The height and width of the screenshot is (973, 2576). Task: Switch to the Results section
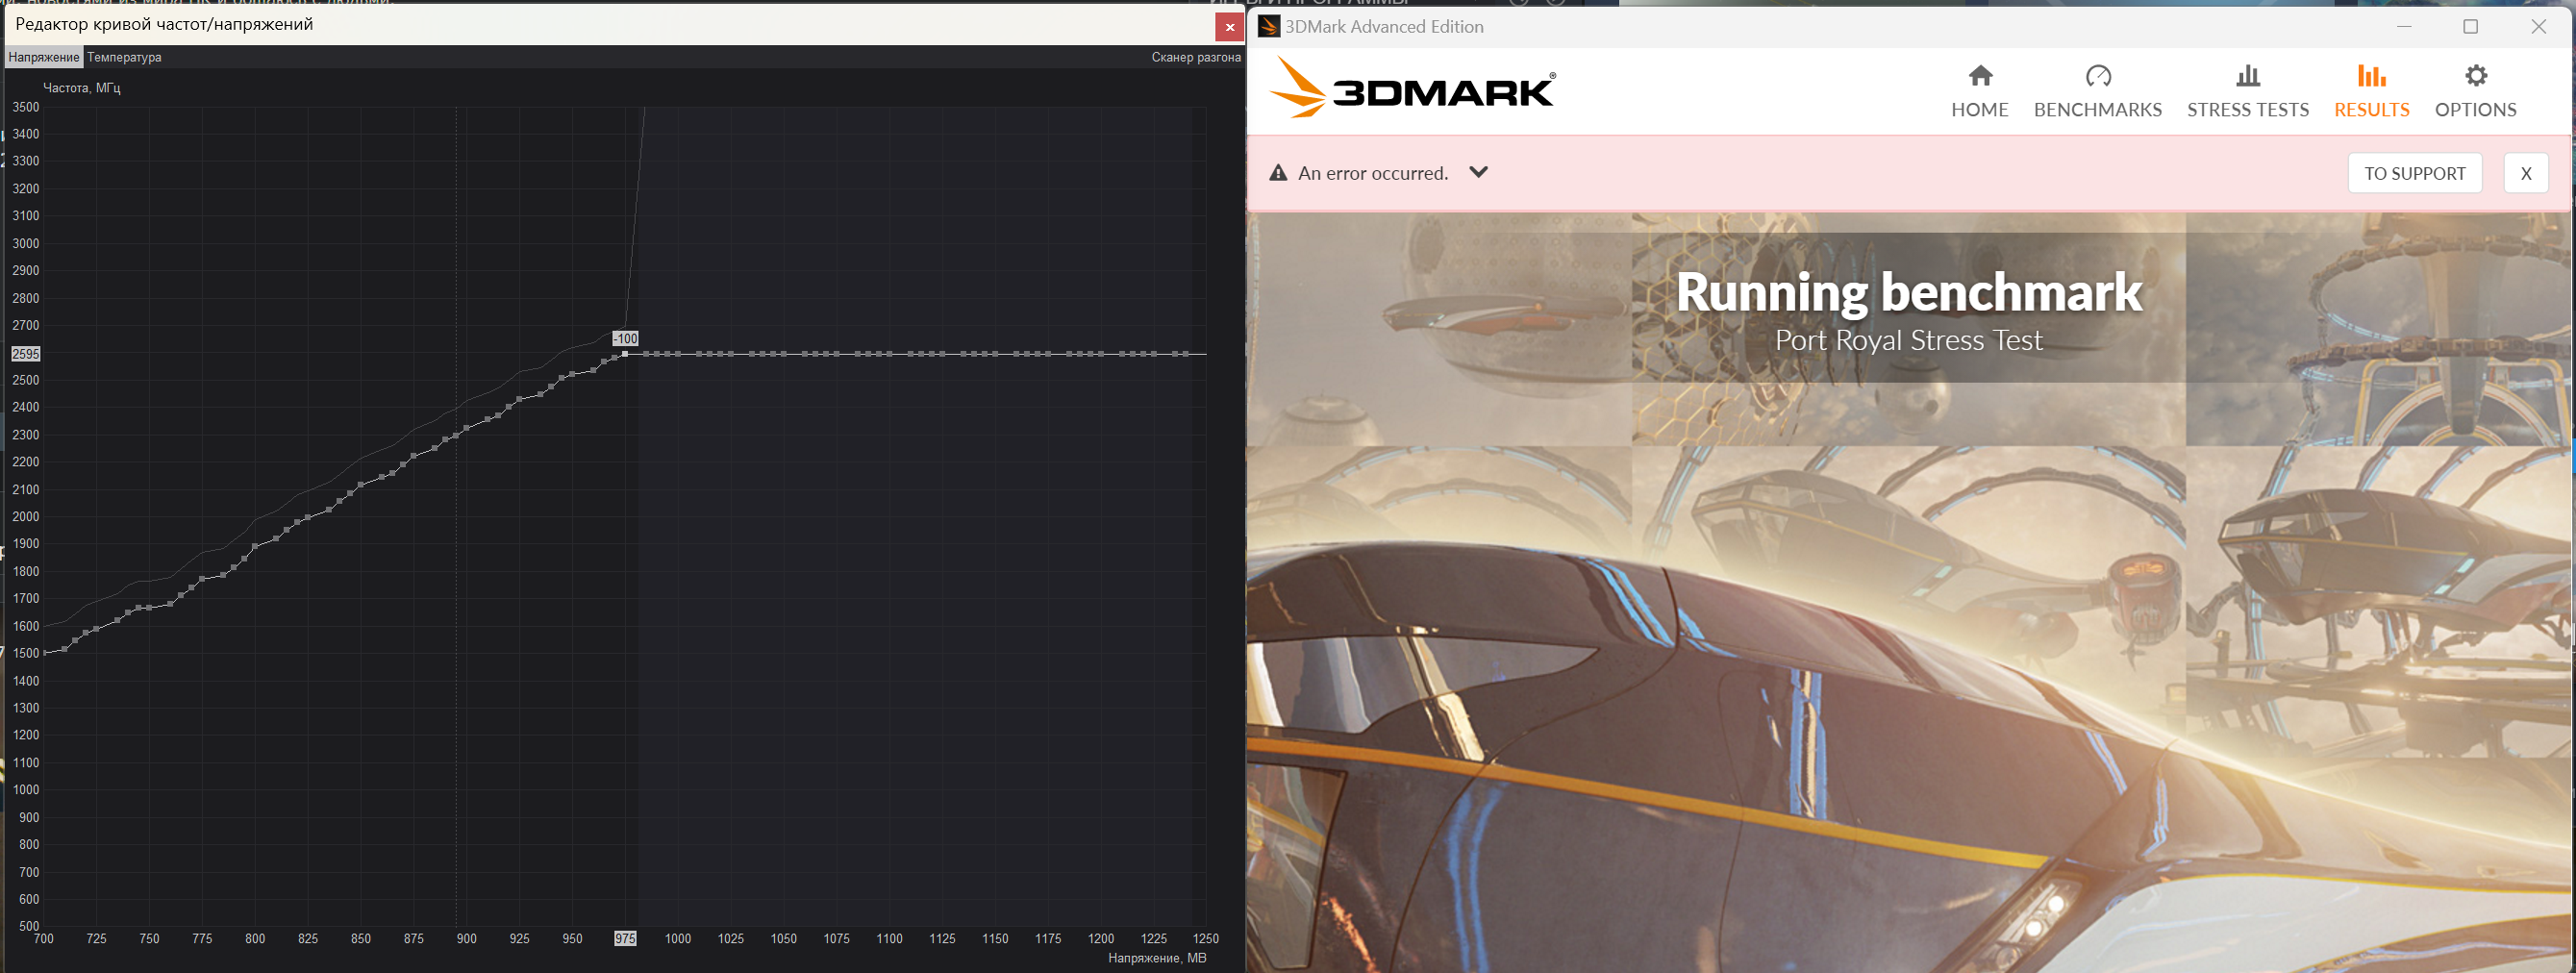point(2371,92)
